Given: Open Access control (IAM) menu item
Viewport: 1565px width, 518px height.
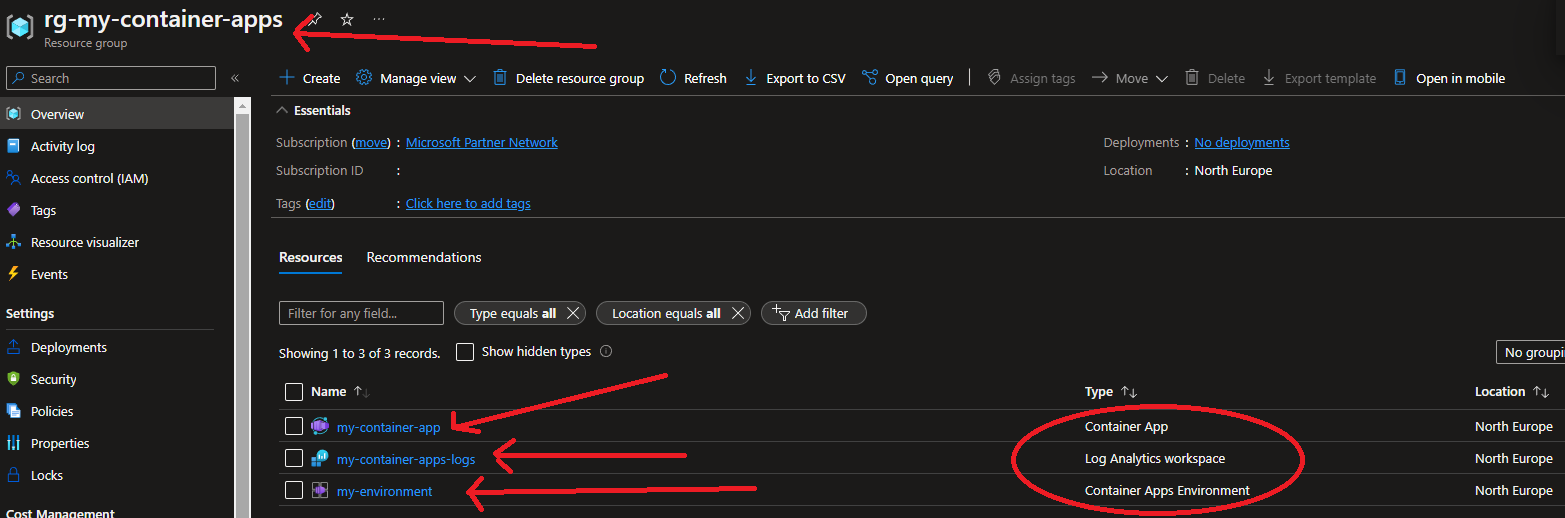Looking at the screenshot, I should click(x=89, y=178).
